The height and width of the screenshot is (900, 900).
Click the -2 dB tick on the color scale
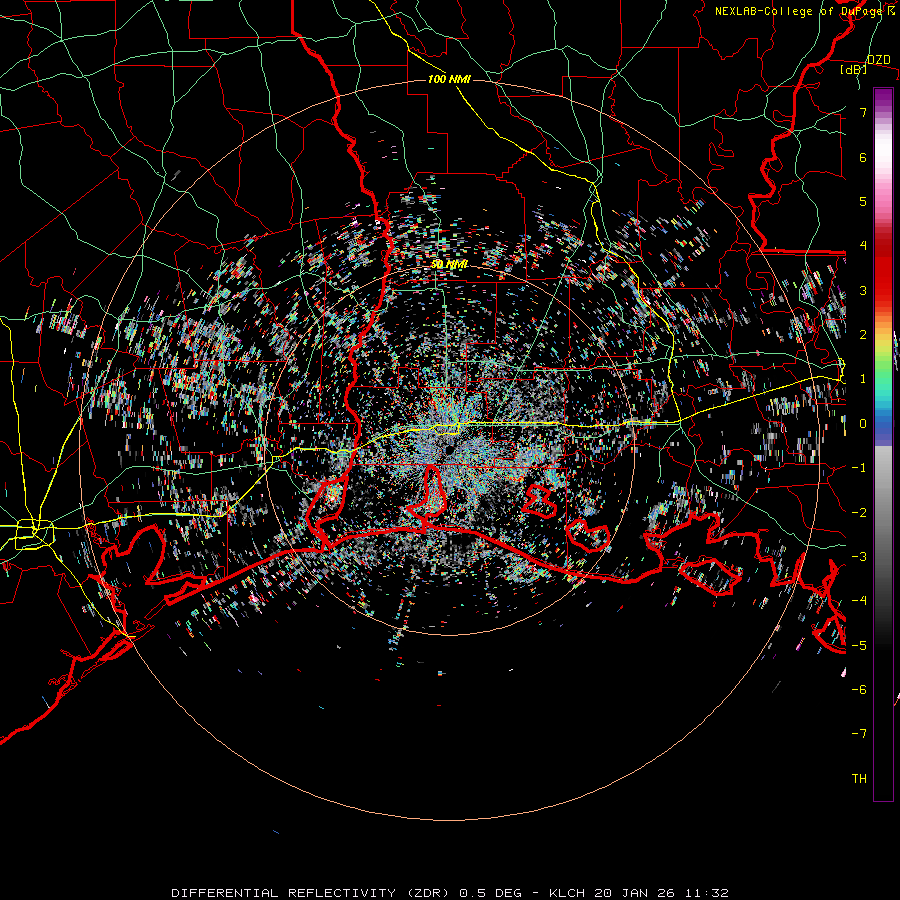tap(859, 513)
